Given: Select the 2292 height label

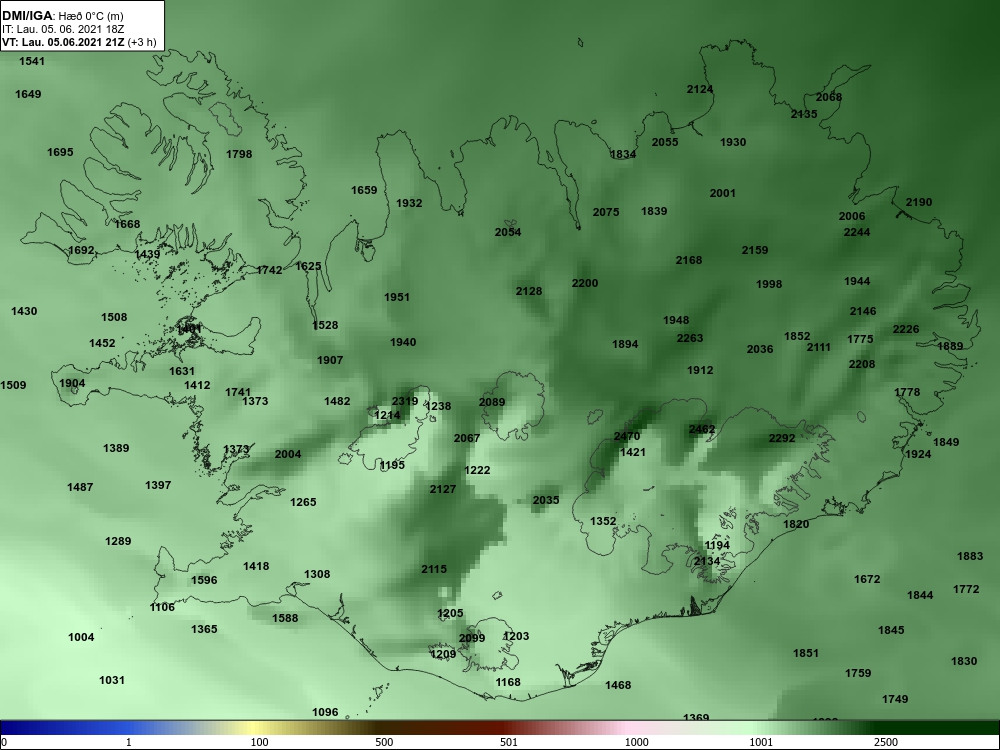Looking at the screenshot, I should point(782,438).
